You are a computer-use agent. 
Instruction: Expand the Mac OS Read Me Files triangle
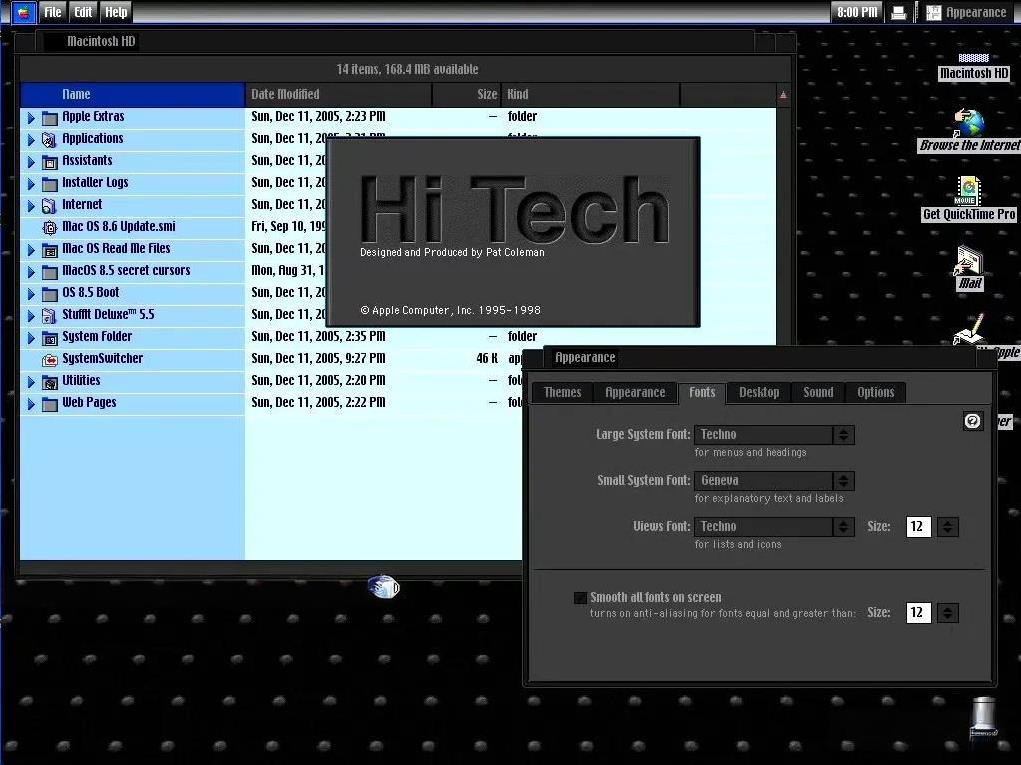point(31,250)
